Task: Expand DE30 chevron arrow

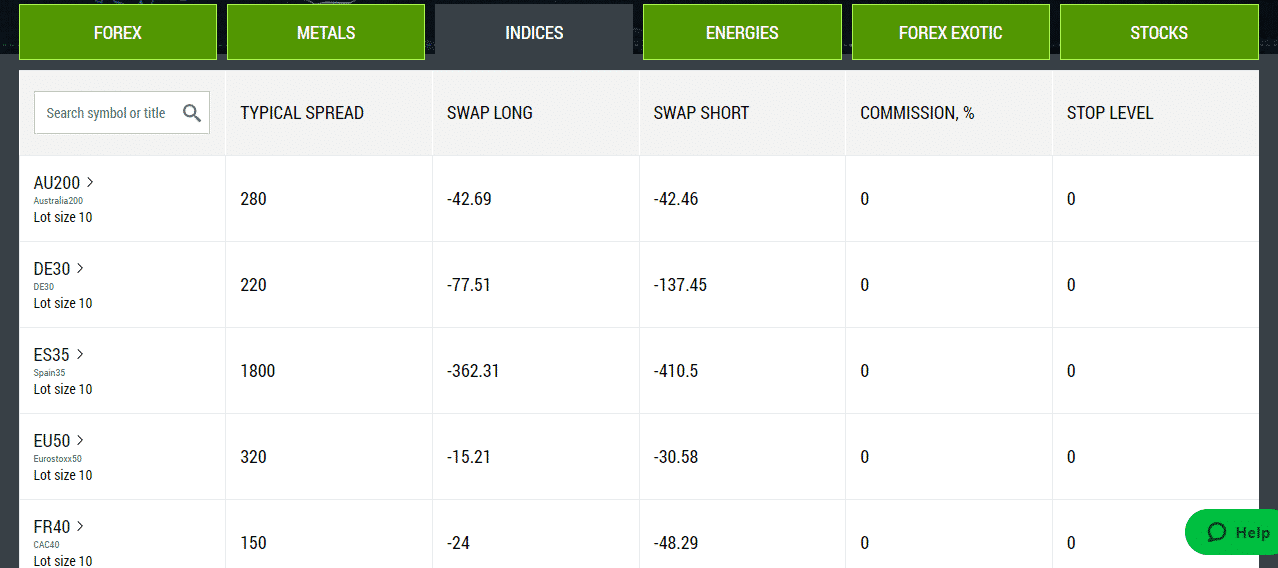Action: [x=81, y=268]
